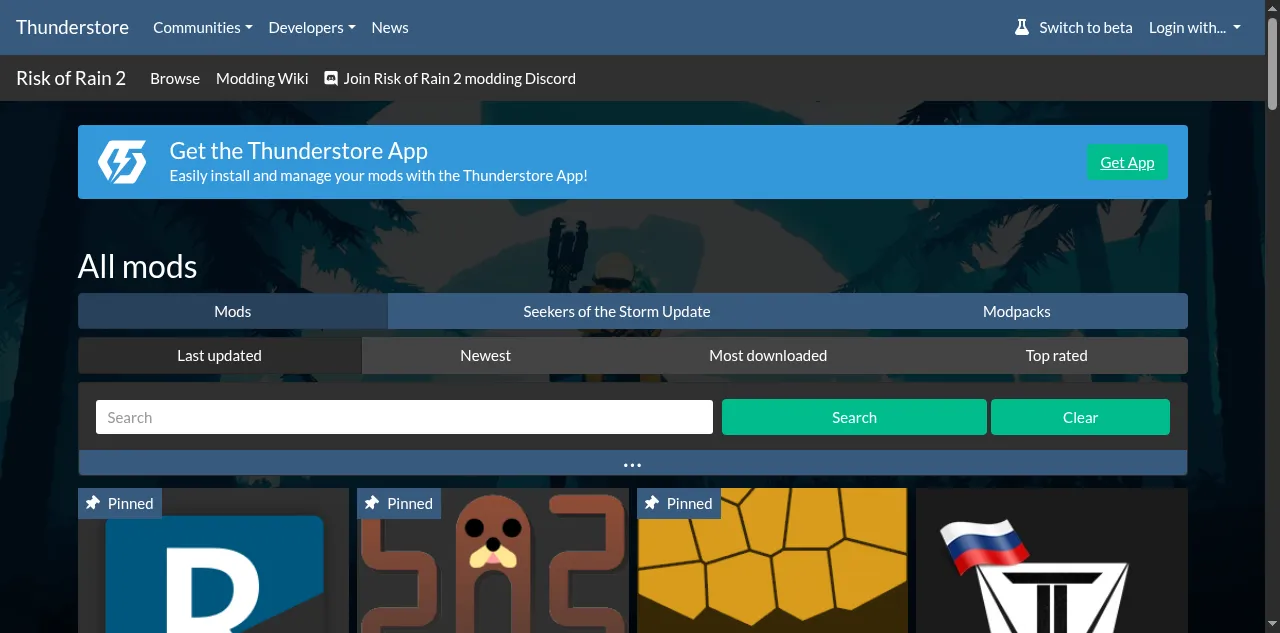Screen dimensions: 1280x633
Task: Expand the Communities dropdown
Action: [x=202, y=27]
